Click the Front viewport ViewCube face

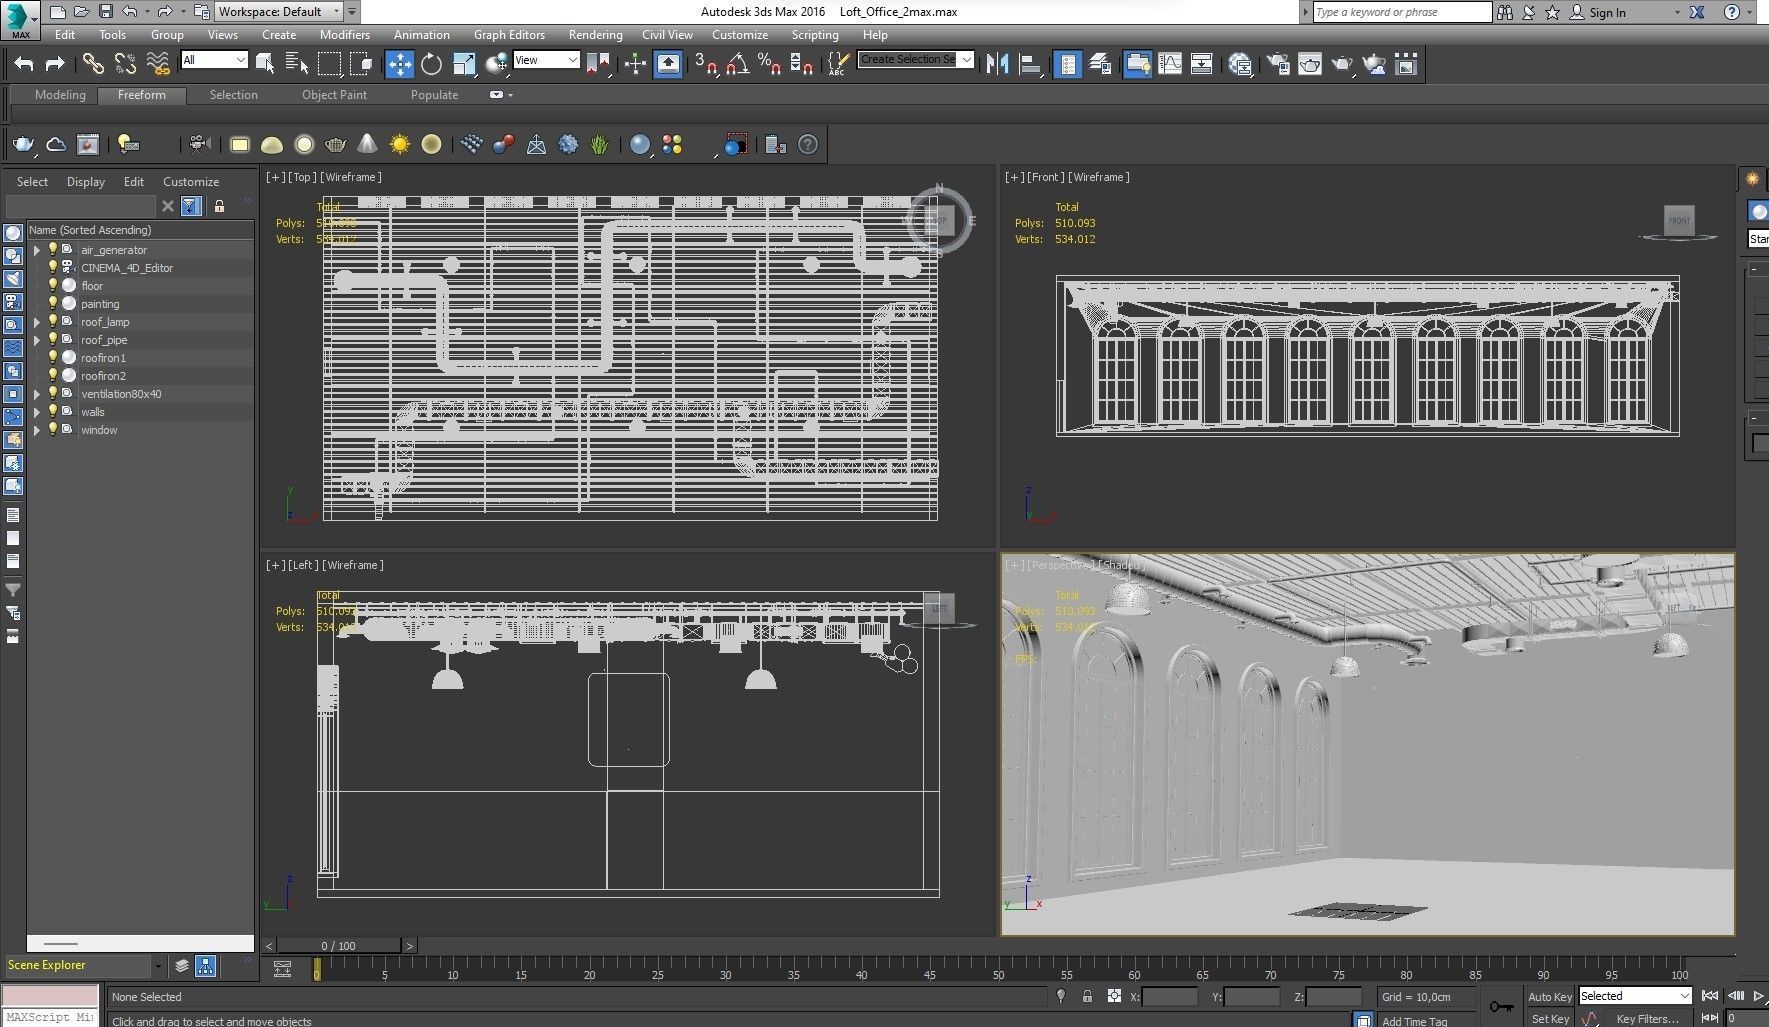click(x=1679, y=221)
